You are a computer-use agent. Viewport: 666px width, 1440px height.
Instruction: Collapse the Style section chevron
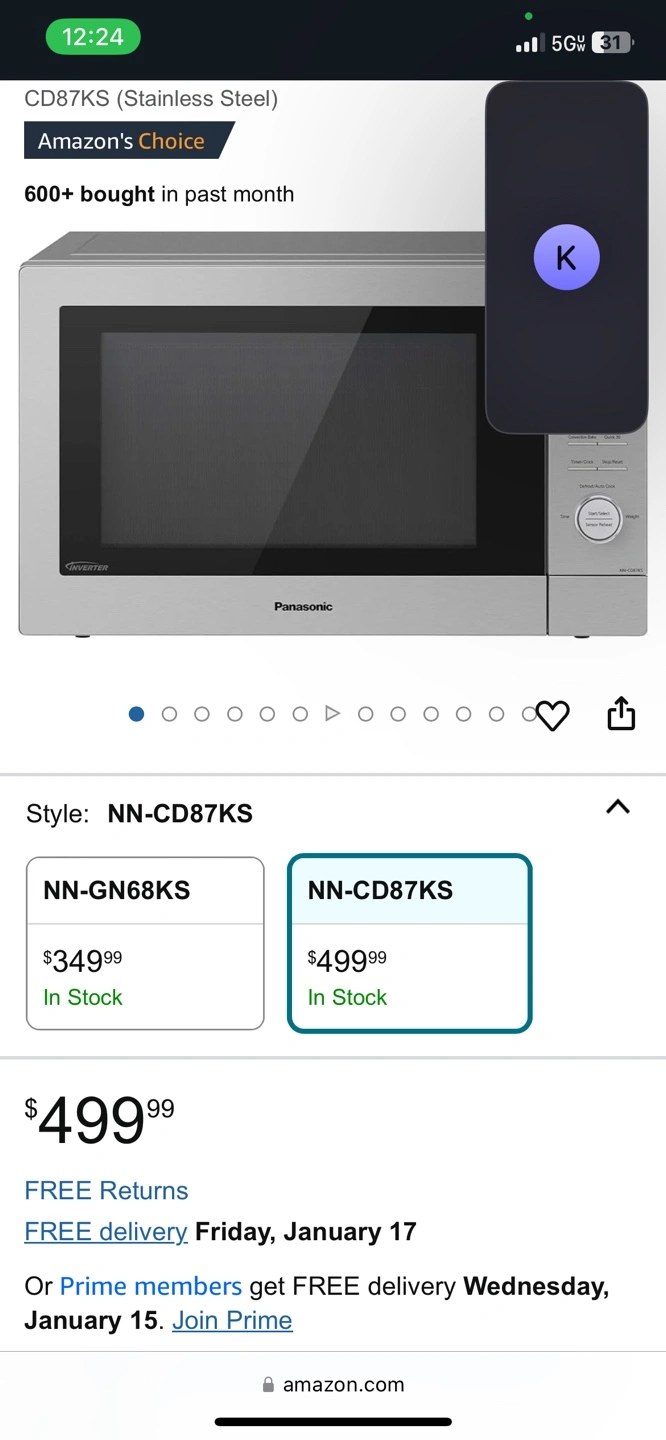(618, 807)
